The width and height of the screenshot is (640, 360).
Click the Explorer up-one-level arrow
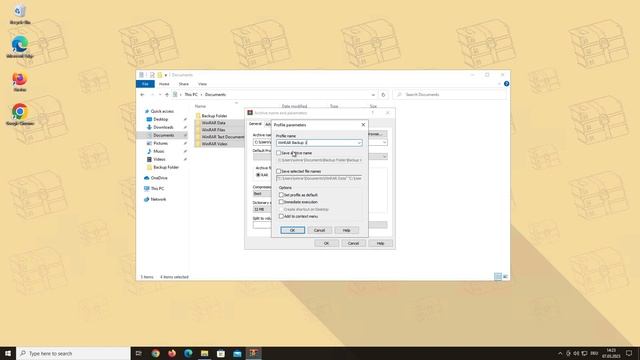click(167, 95)
